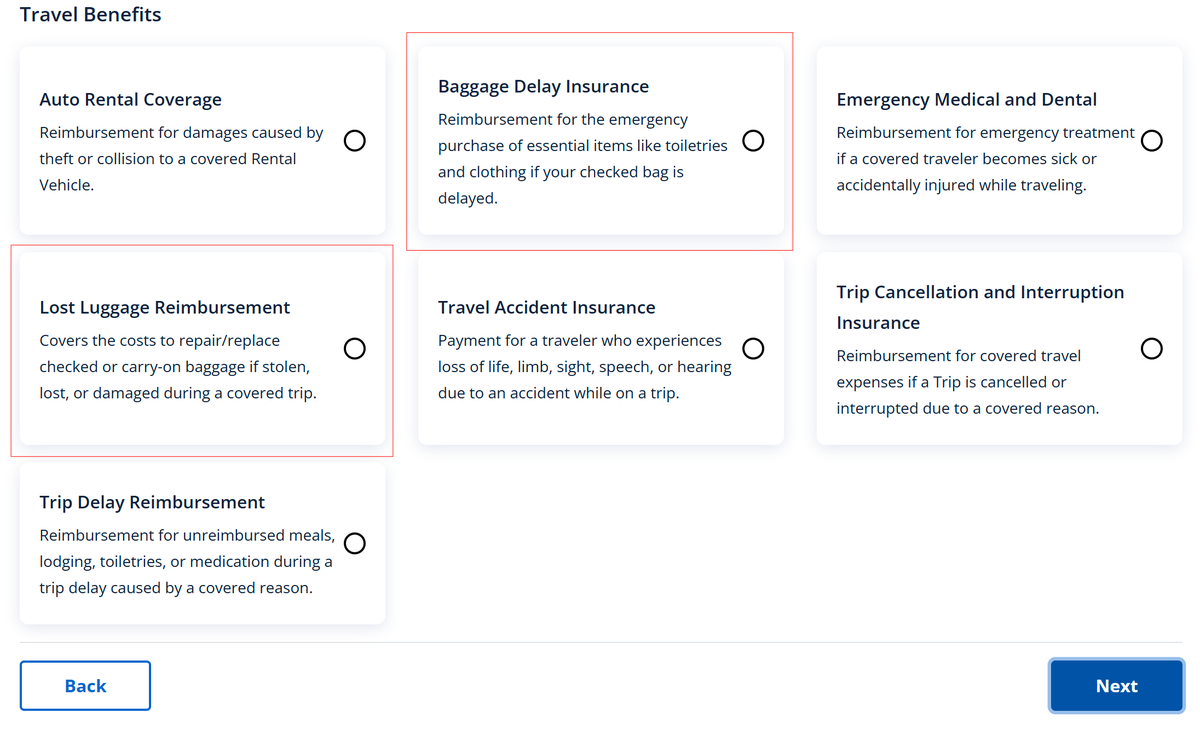Go back using the Back button

click(85, 686)
